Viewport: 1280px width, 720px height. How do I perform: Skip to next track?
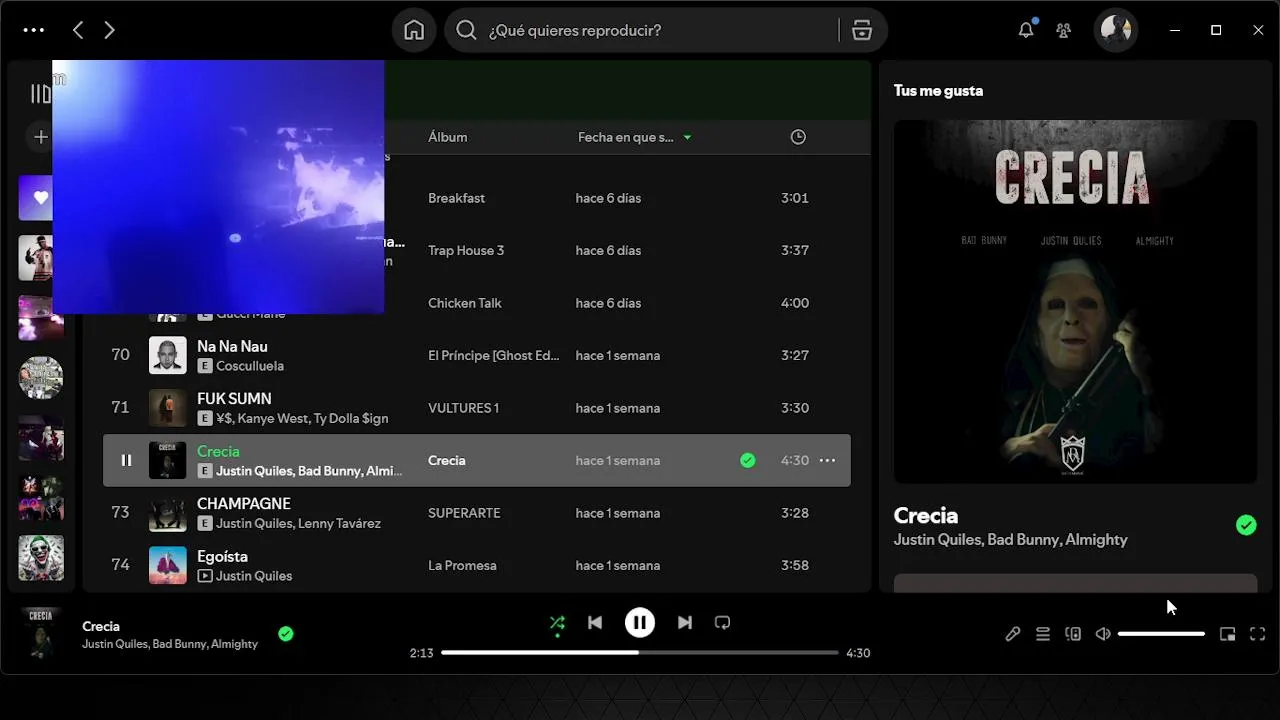click(685, 623)
